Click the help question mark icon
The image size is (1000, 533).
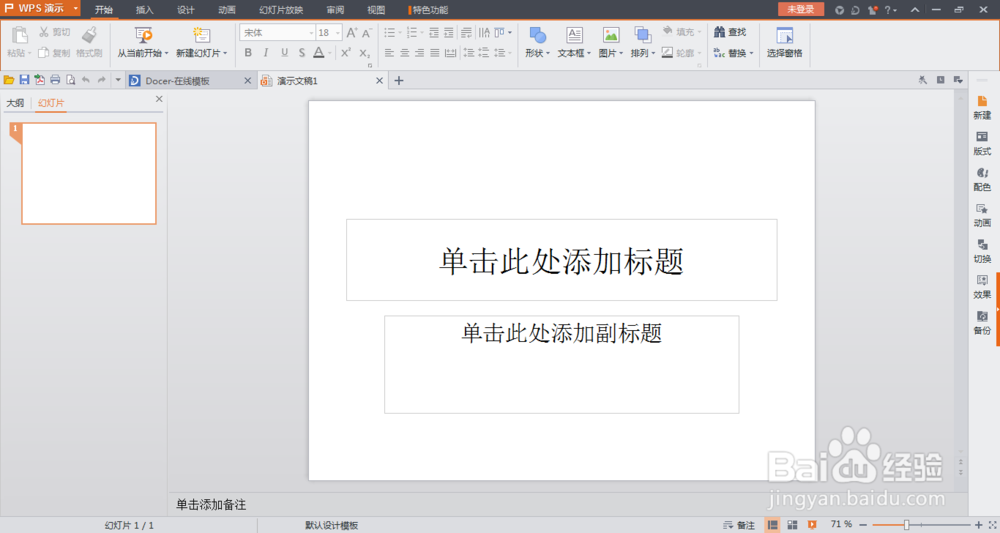888,10
